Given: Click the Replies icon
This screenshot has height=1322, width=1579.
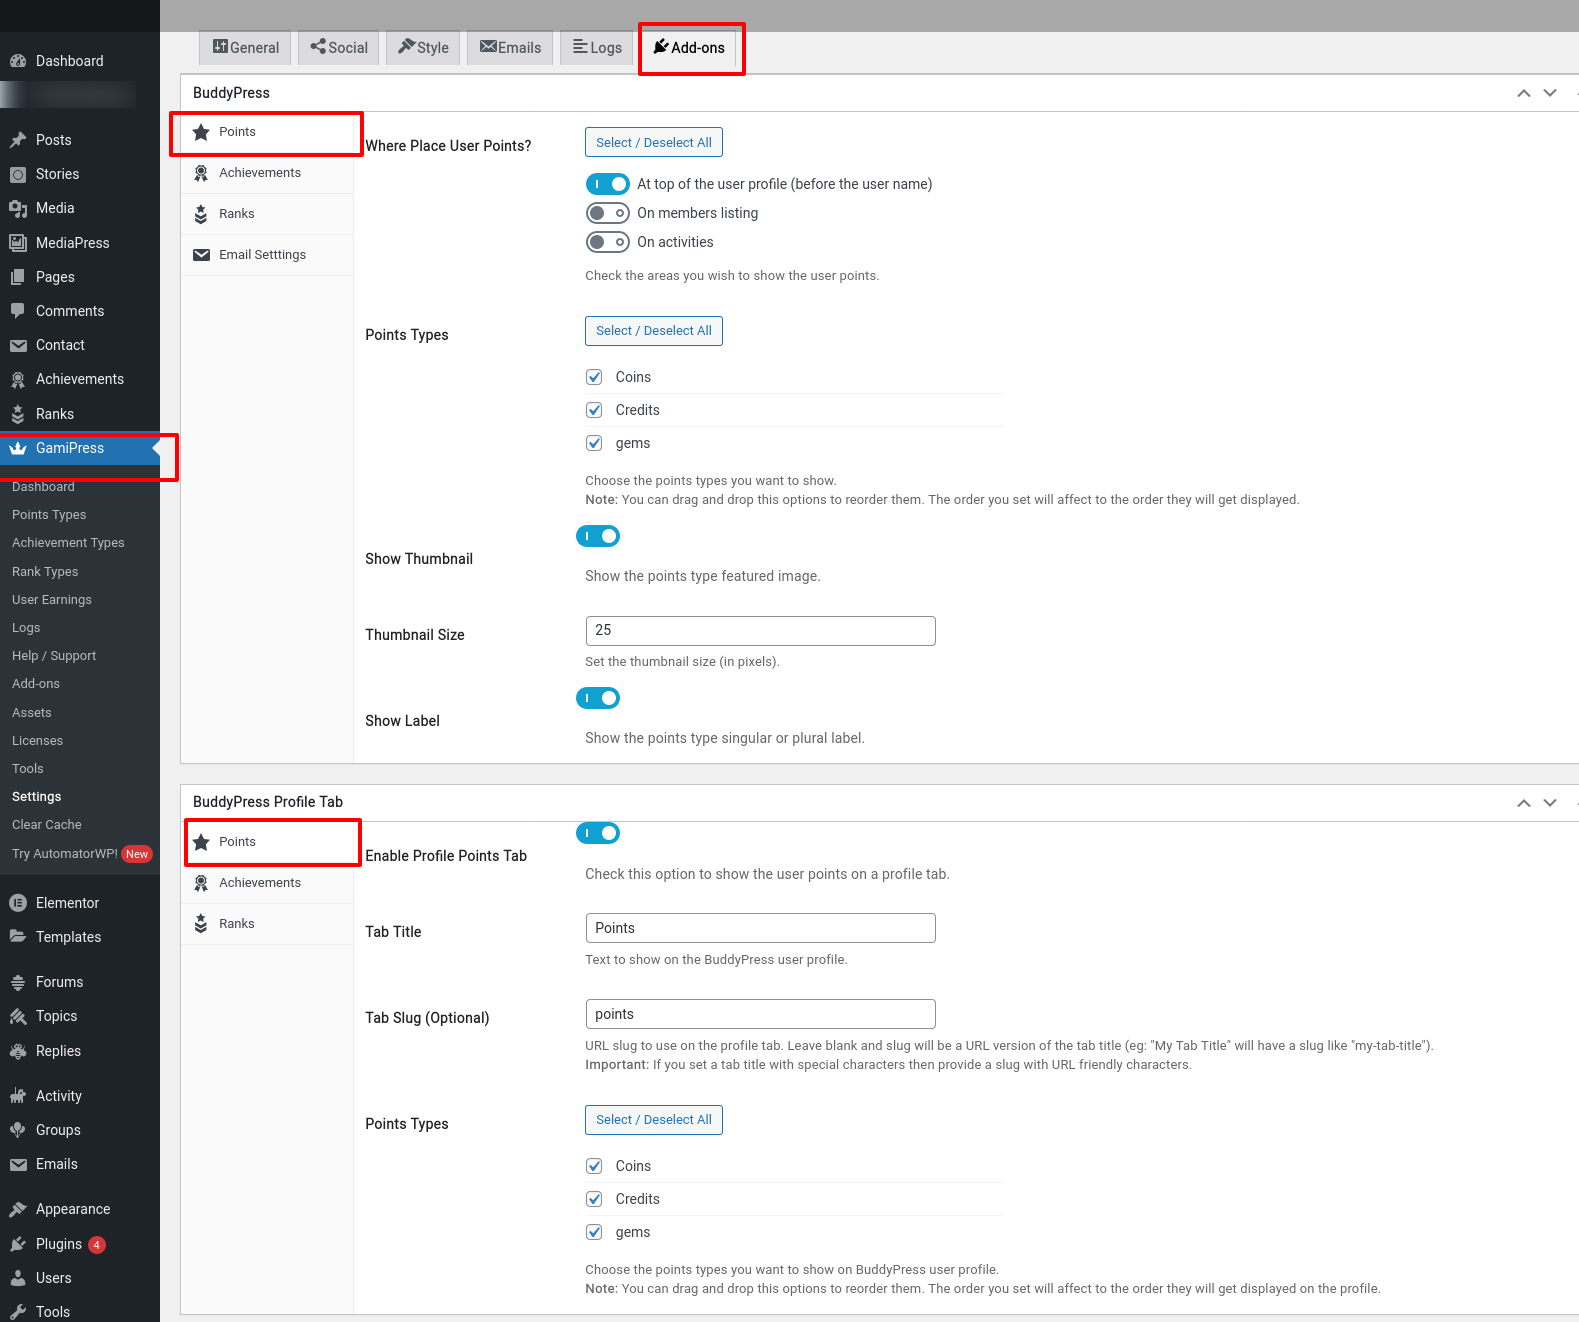Looking at the screenshot, I should coord(18,1051).
